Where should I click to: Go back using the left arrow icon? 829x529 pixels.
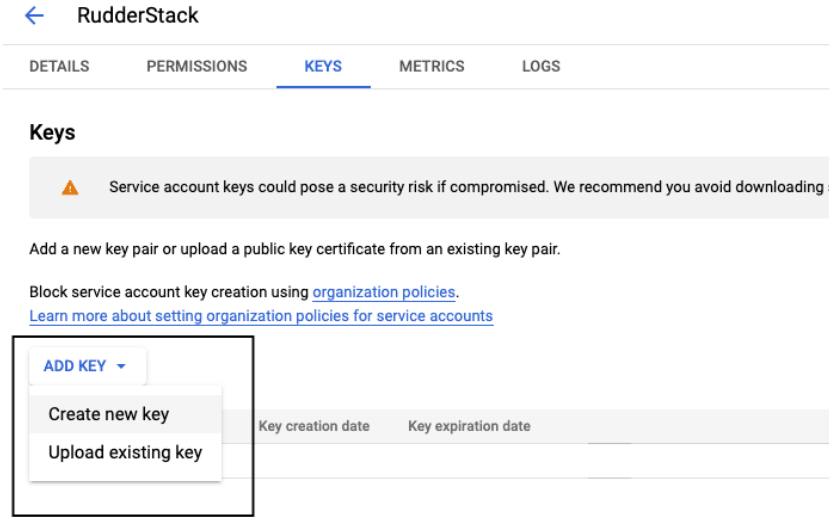coord(34,15)
